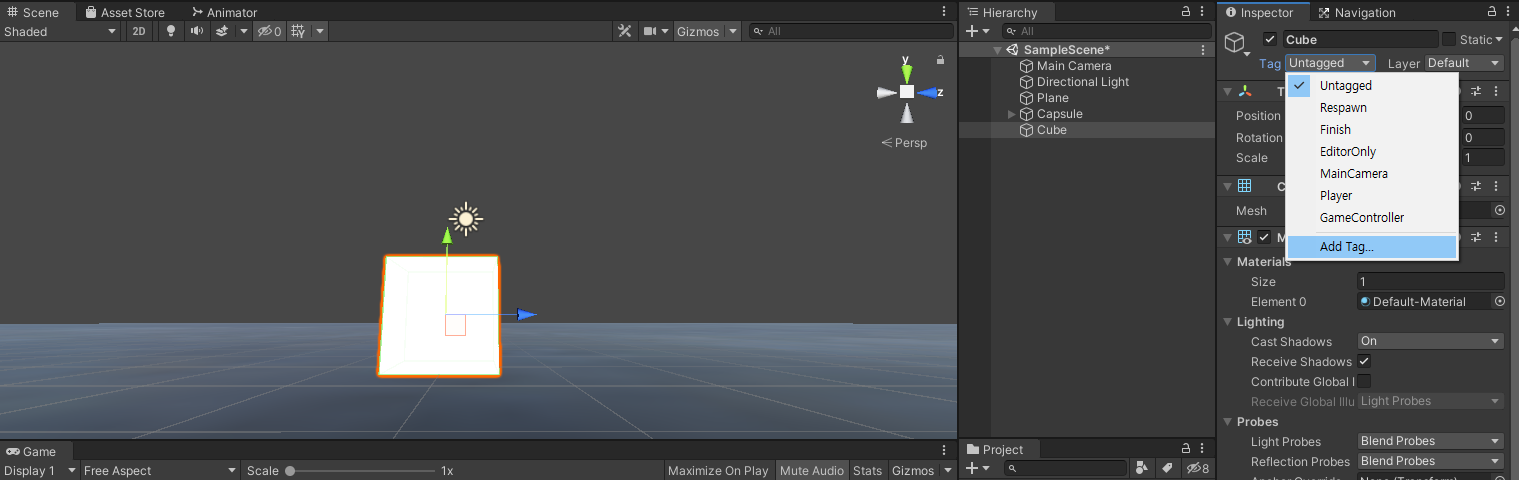Open the Cast Shadows dropdown
Image resolution: width=1519 pixels, height=480 pixels.
[1430, 341]
